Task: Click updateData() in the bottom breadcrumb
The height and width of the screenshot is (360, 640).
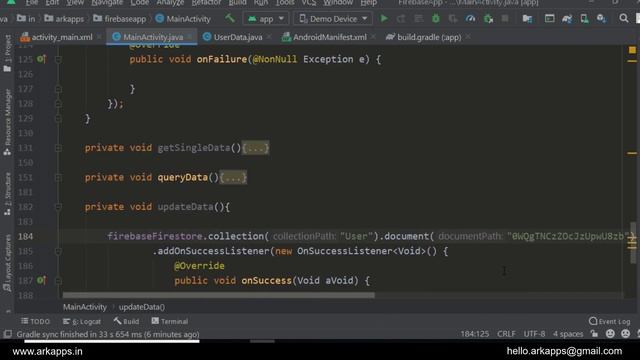Action: pos(142,307)
